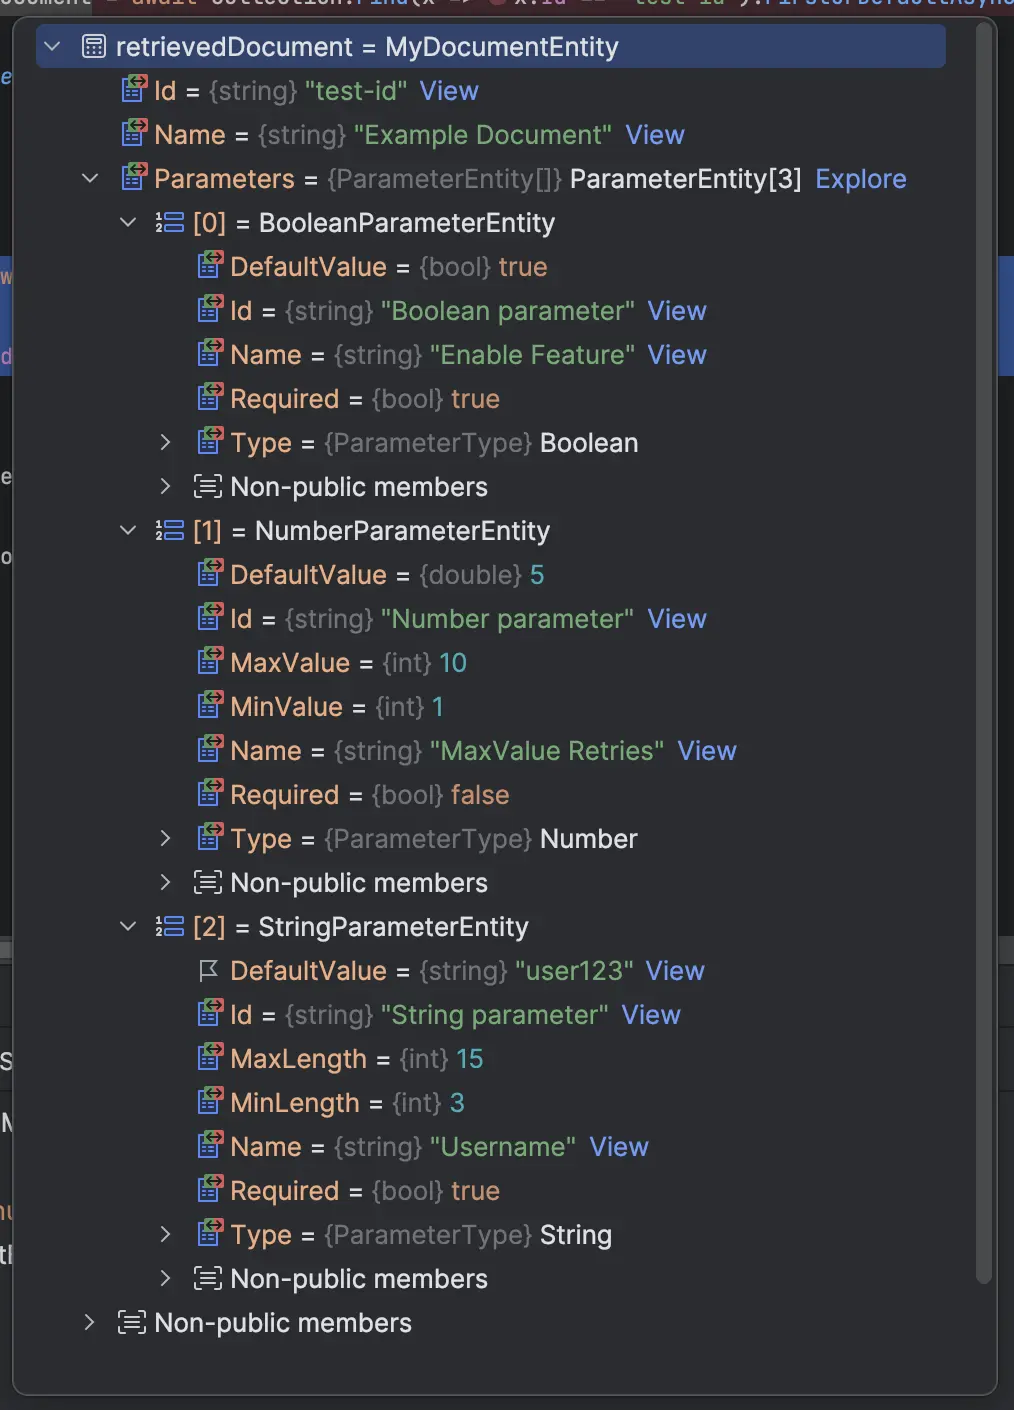Click the property icon beside Id "test-id"

[133, 90]
